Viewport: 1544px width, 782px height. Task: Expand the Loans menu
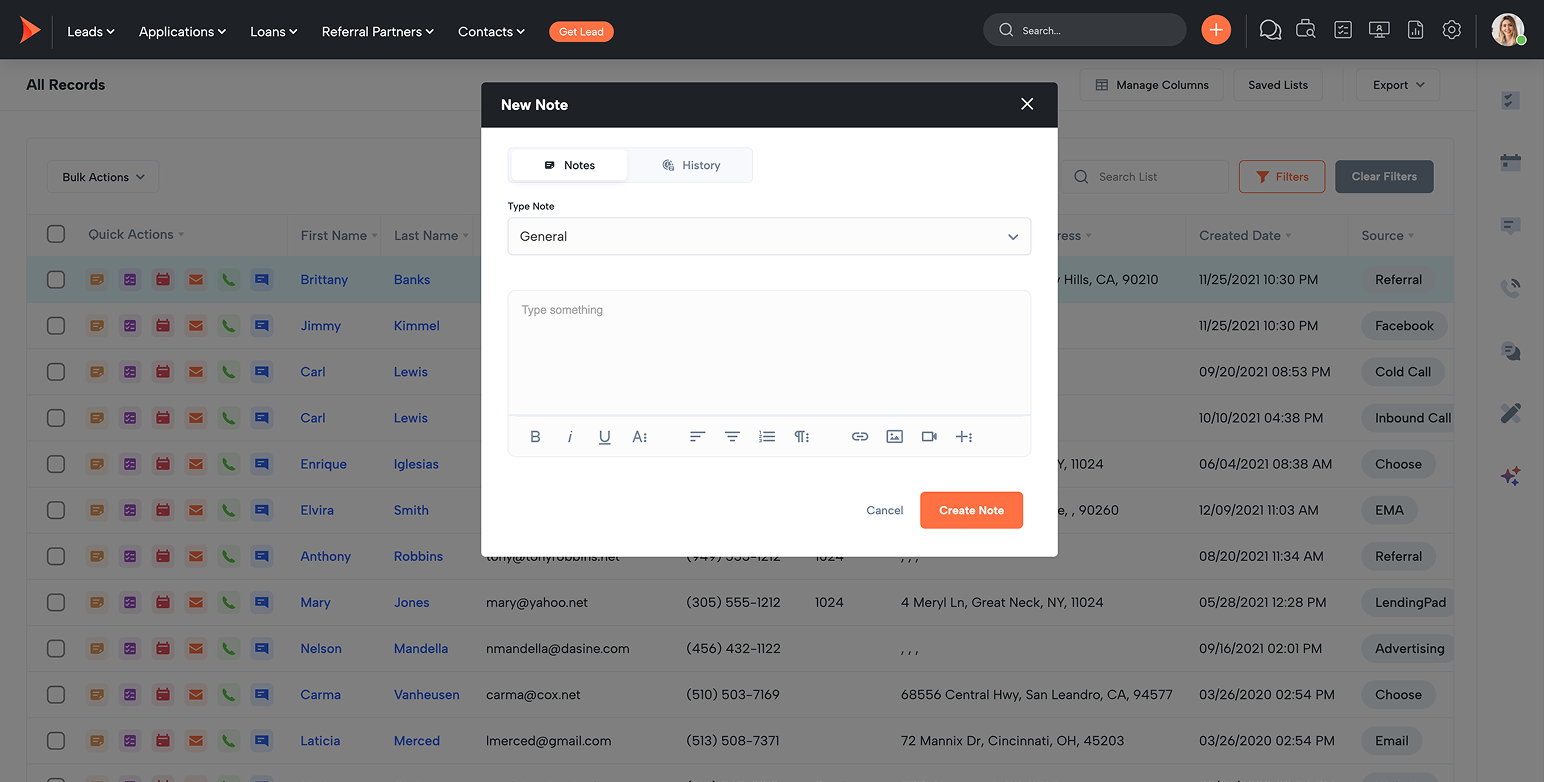pos(274,32)
